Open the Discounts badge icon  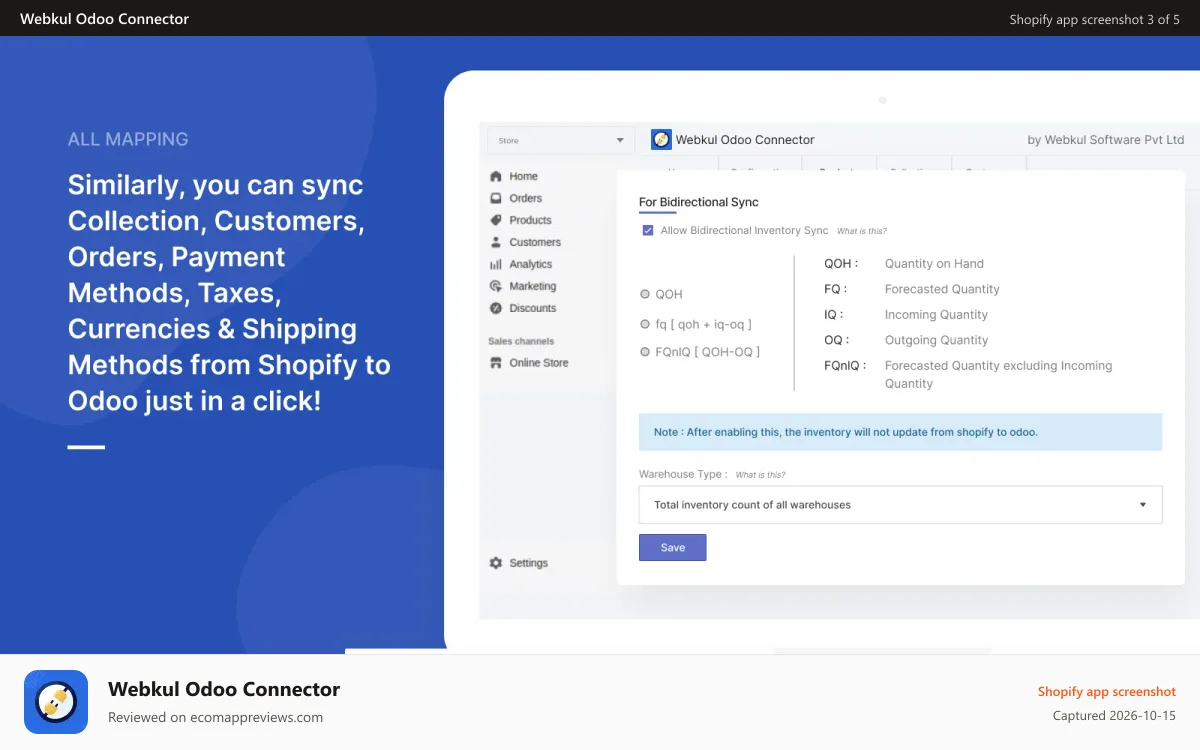(x=495, y=308)
